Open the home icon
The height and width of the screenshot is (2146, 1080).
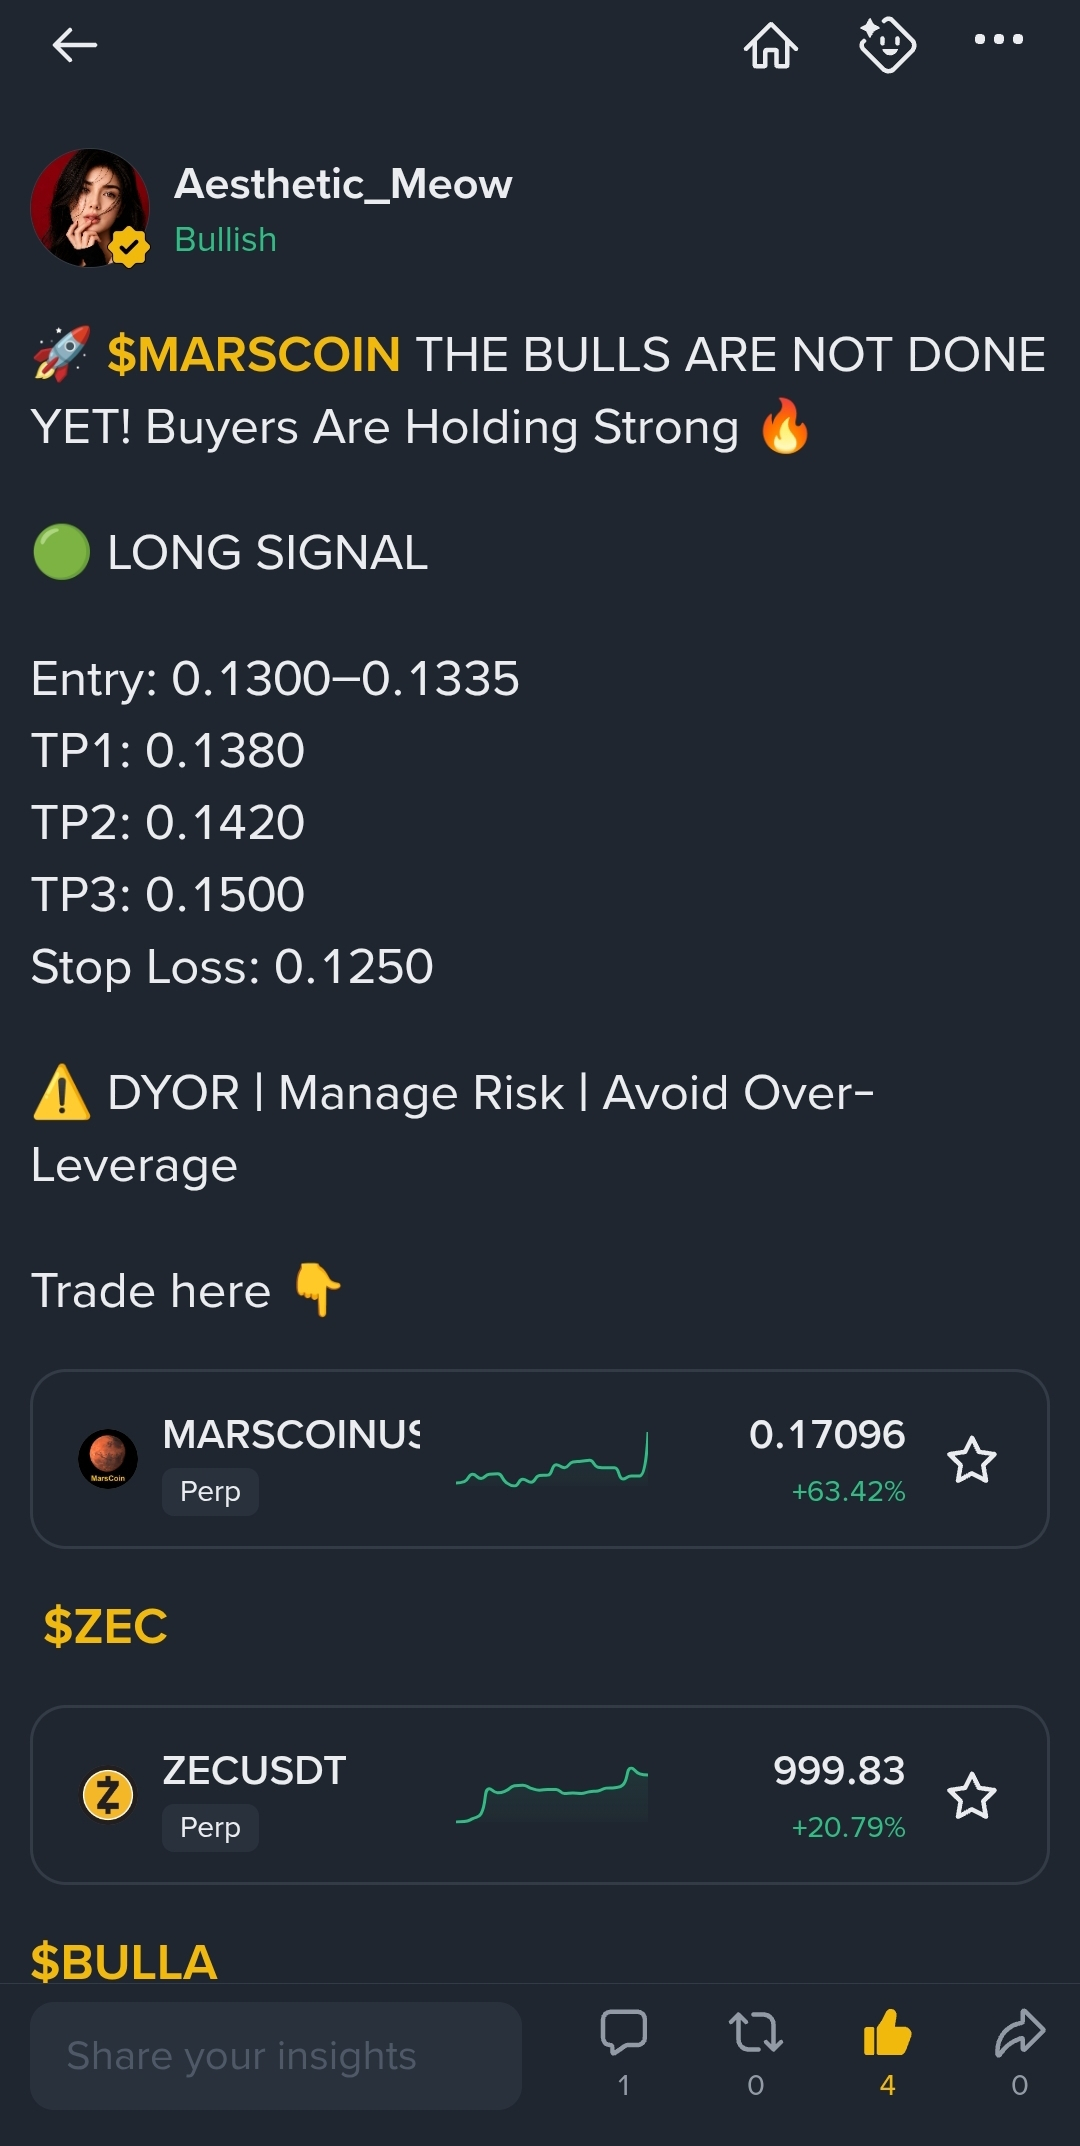pyautogui.click(x=771, y=45)
